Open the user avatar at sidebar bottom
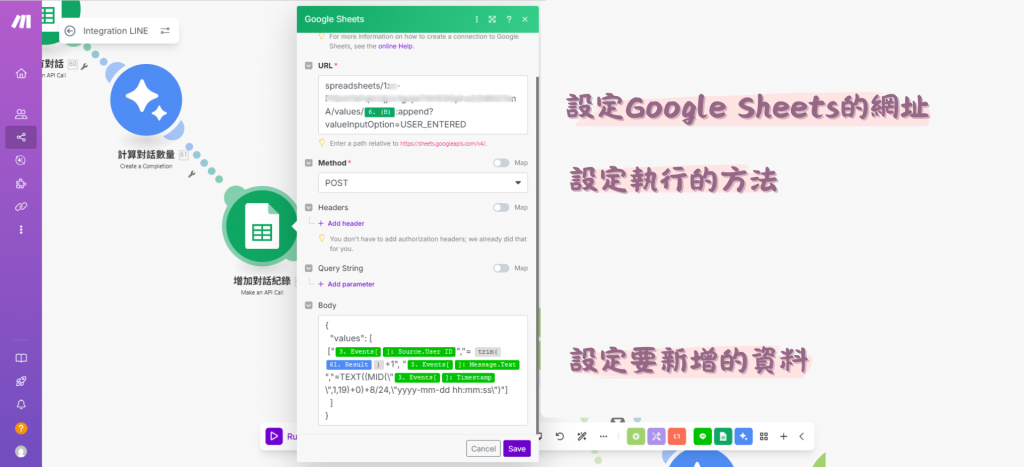The image size is (1024, 467). point(21,451)
